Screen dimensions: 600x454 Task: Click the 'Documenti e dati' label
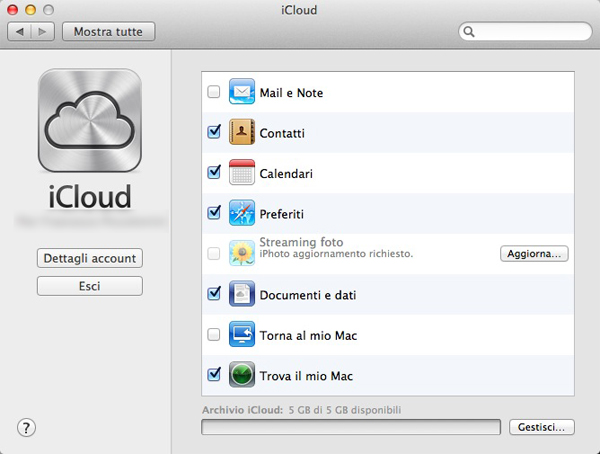[x=308, y=295]
